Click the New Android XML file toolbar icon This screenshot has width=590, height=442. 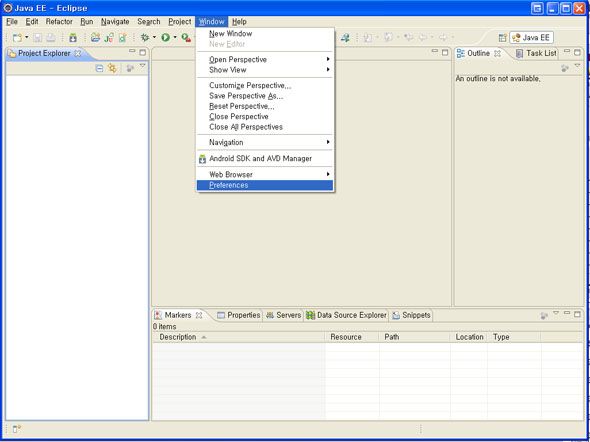click(x=122, y=38)
